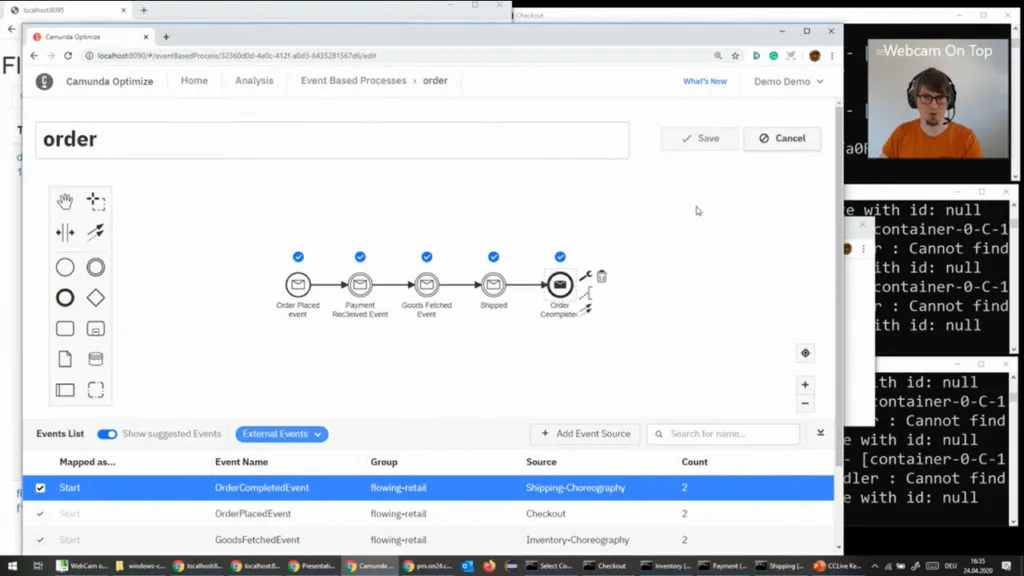Create a data store from palette
The width and height of the screenshot is (1024, 576).
pos(95,359)
